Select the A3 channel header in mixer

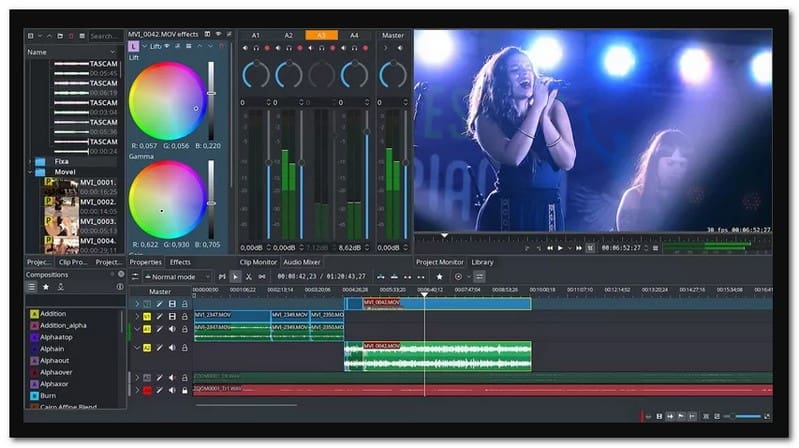[x=322, y=35]
